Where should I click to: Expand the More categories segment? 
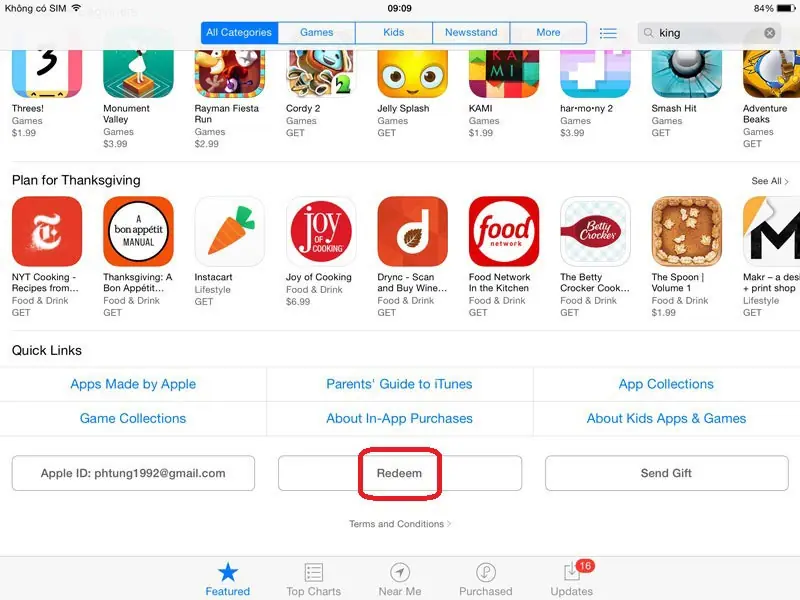[x=548, y=33]
